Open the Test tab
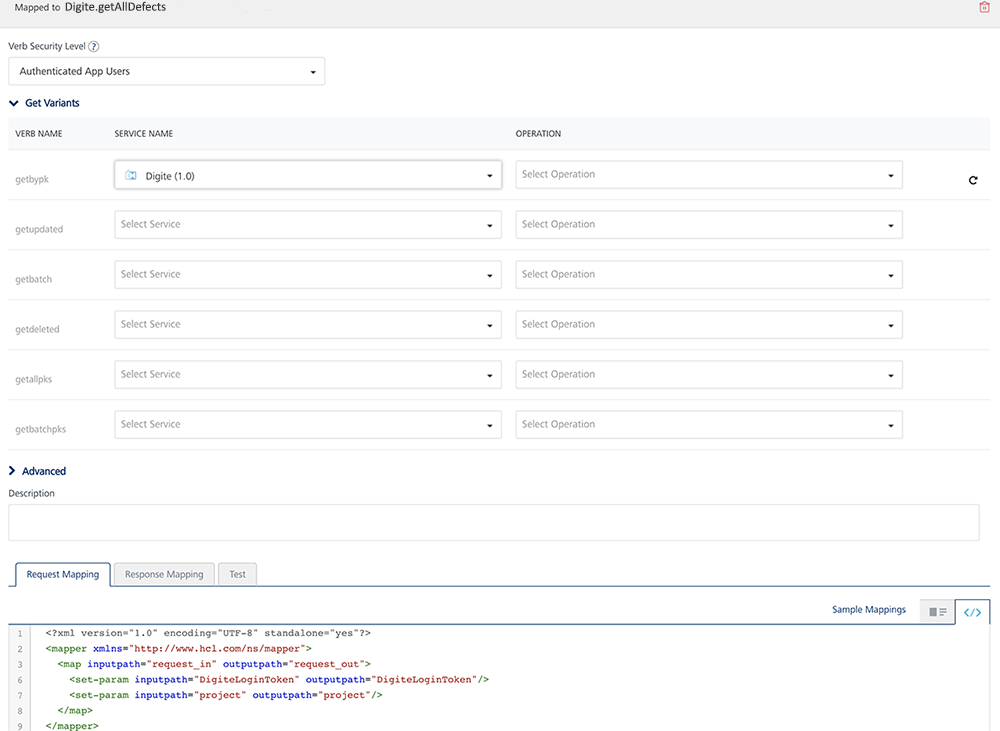This screenshot has width=1000, height=731. (x=237, y=574)
